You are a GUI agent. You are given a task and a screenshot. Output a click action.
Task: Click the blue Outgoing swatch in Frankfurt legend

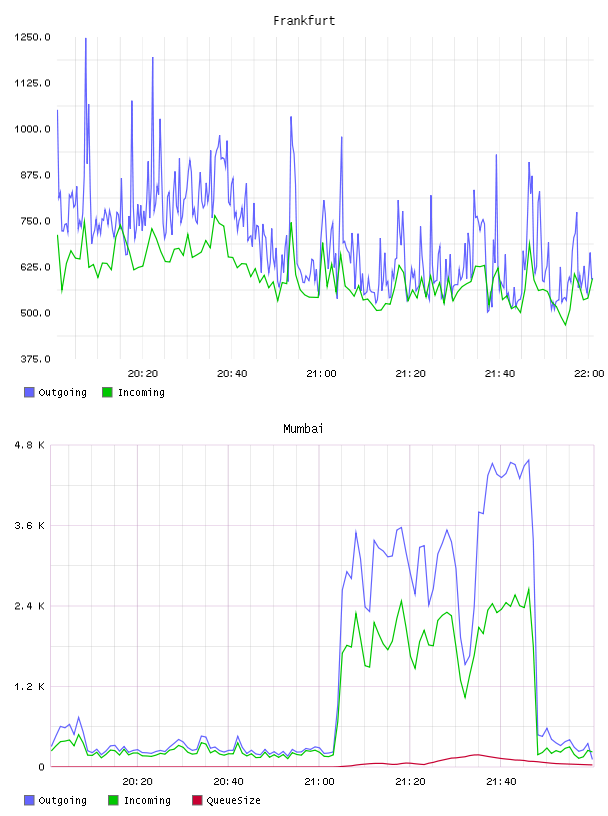(29, 392)
